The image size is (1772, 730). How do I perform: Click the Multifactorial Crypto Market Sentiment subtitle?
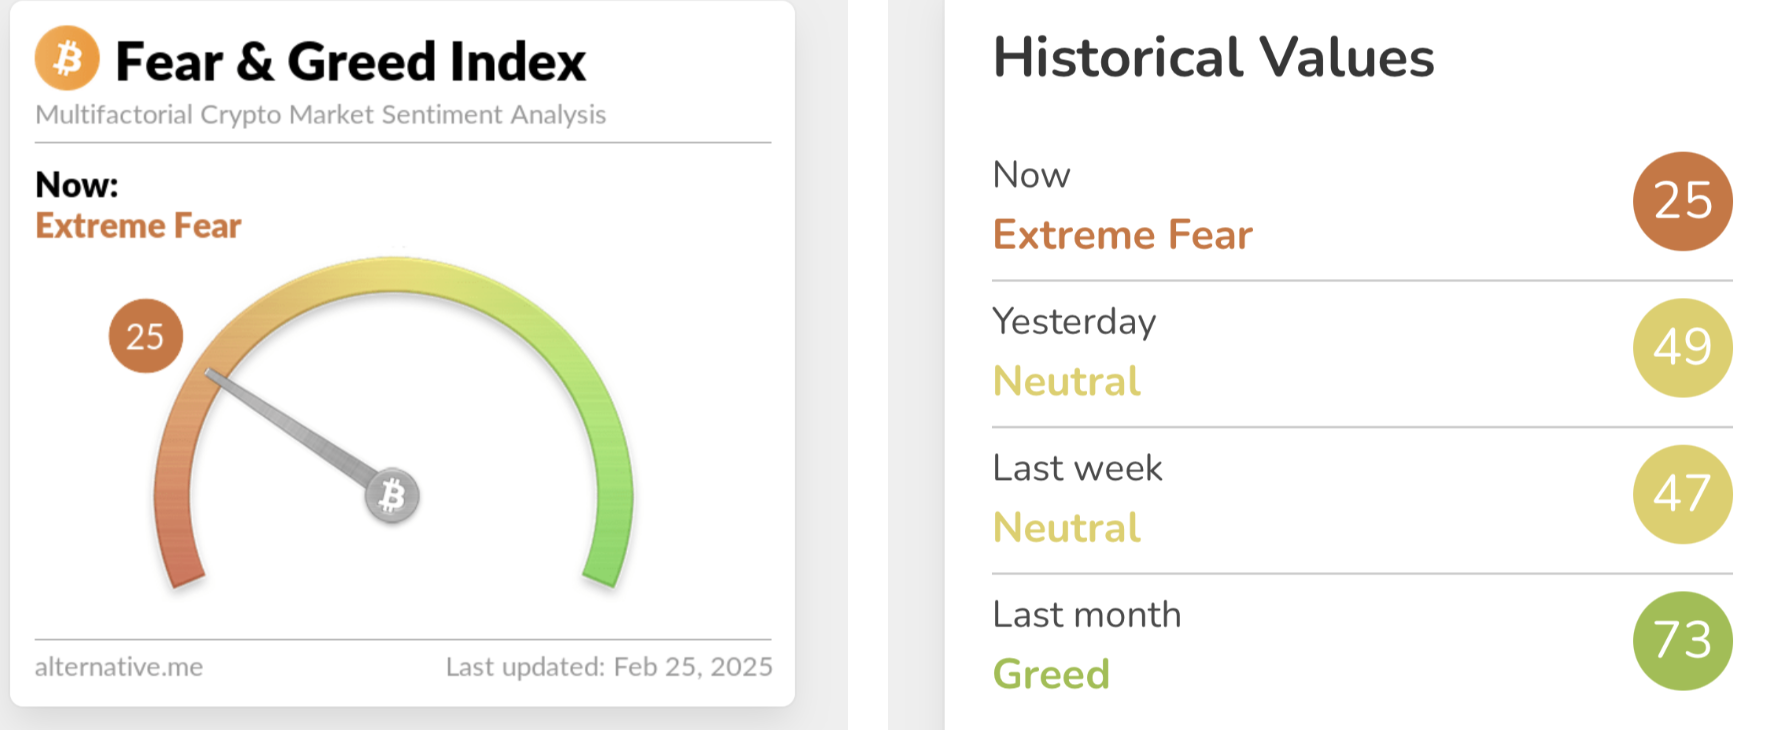click(320, 115)
